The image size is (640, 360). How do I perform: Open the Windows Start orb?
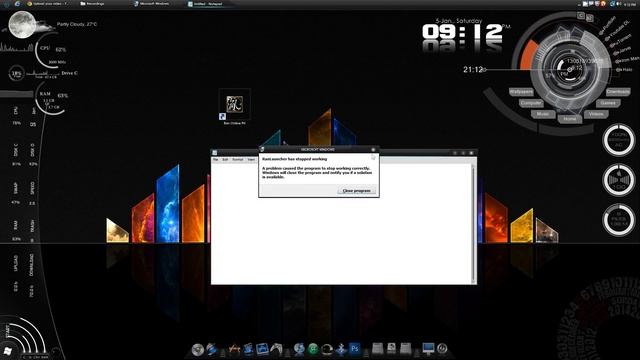(7, 351)
